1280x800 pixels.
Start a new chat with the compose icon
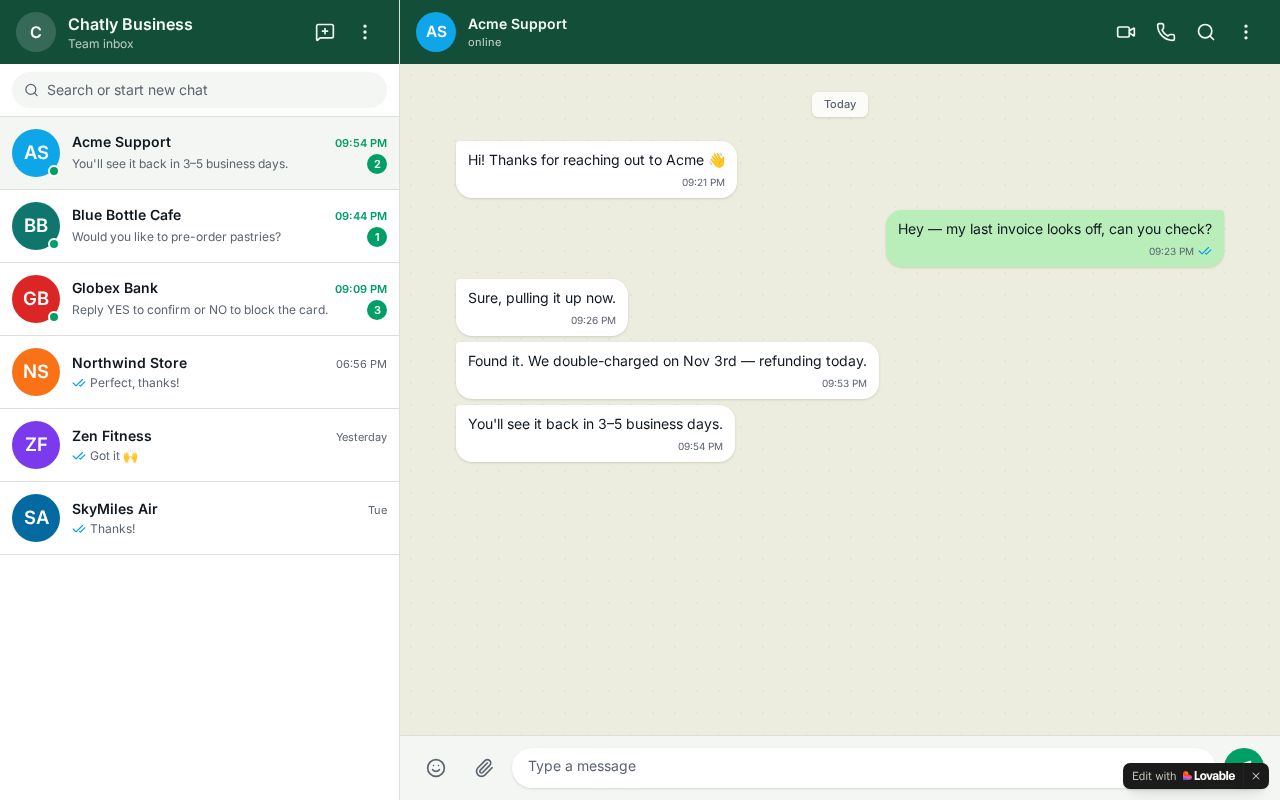(325, 32)
